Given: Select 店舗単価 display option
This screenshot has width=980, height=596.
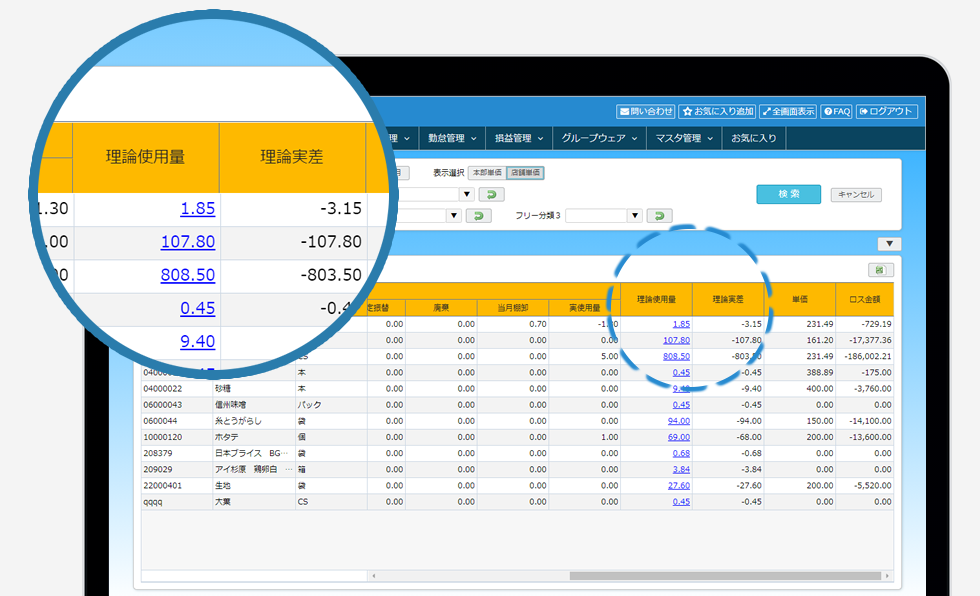Looking at the screenshot, I should pos(525,173).
